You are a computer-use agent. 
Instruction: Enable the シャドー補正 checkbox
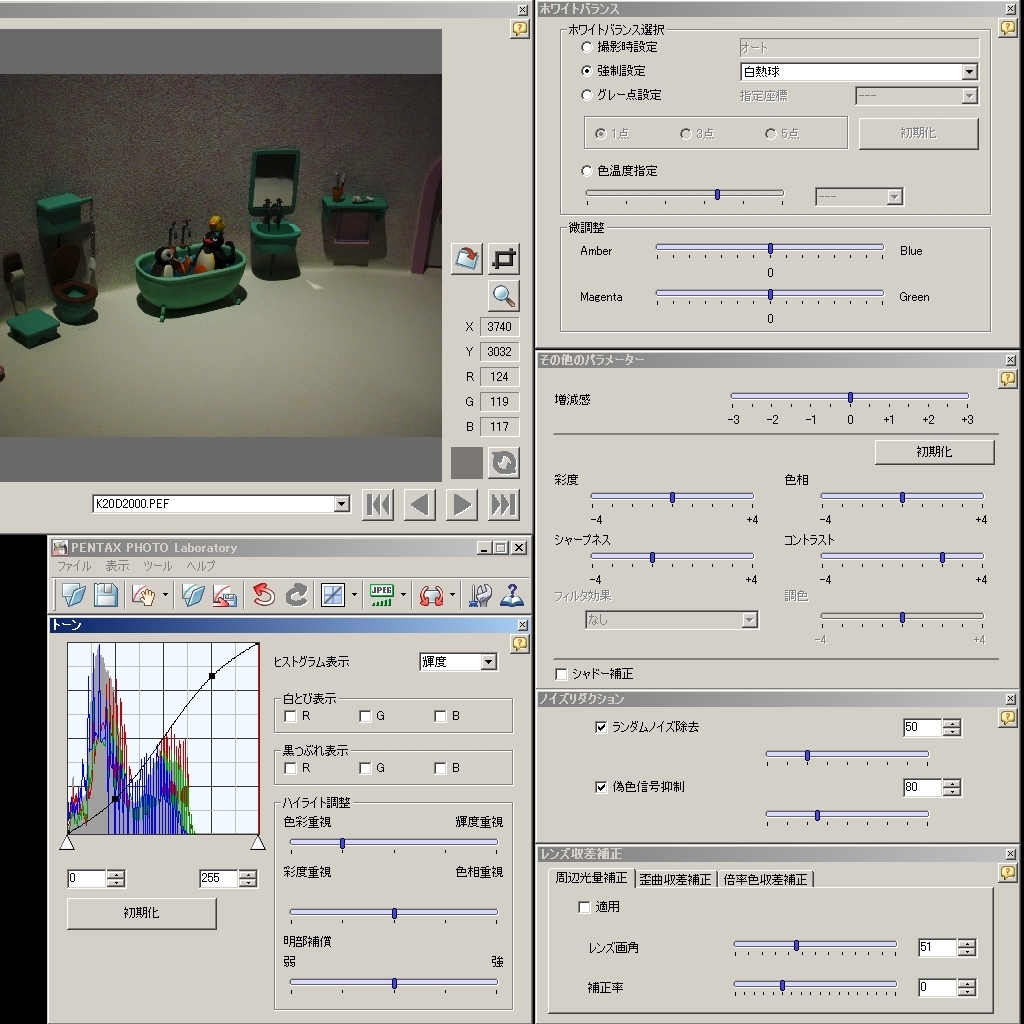click(561, 674)
